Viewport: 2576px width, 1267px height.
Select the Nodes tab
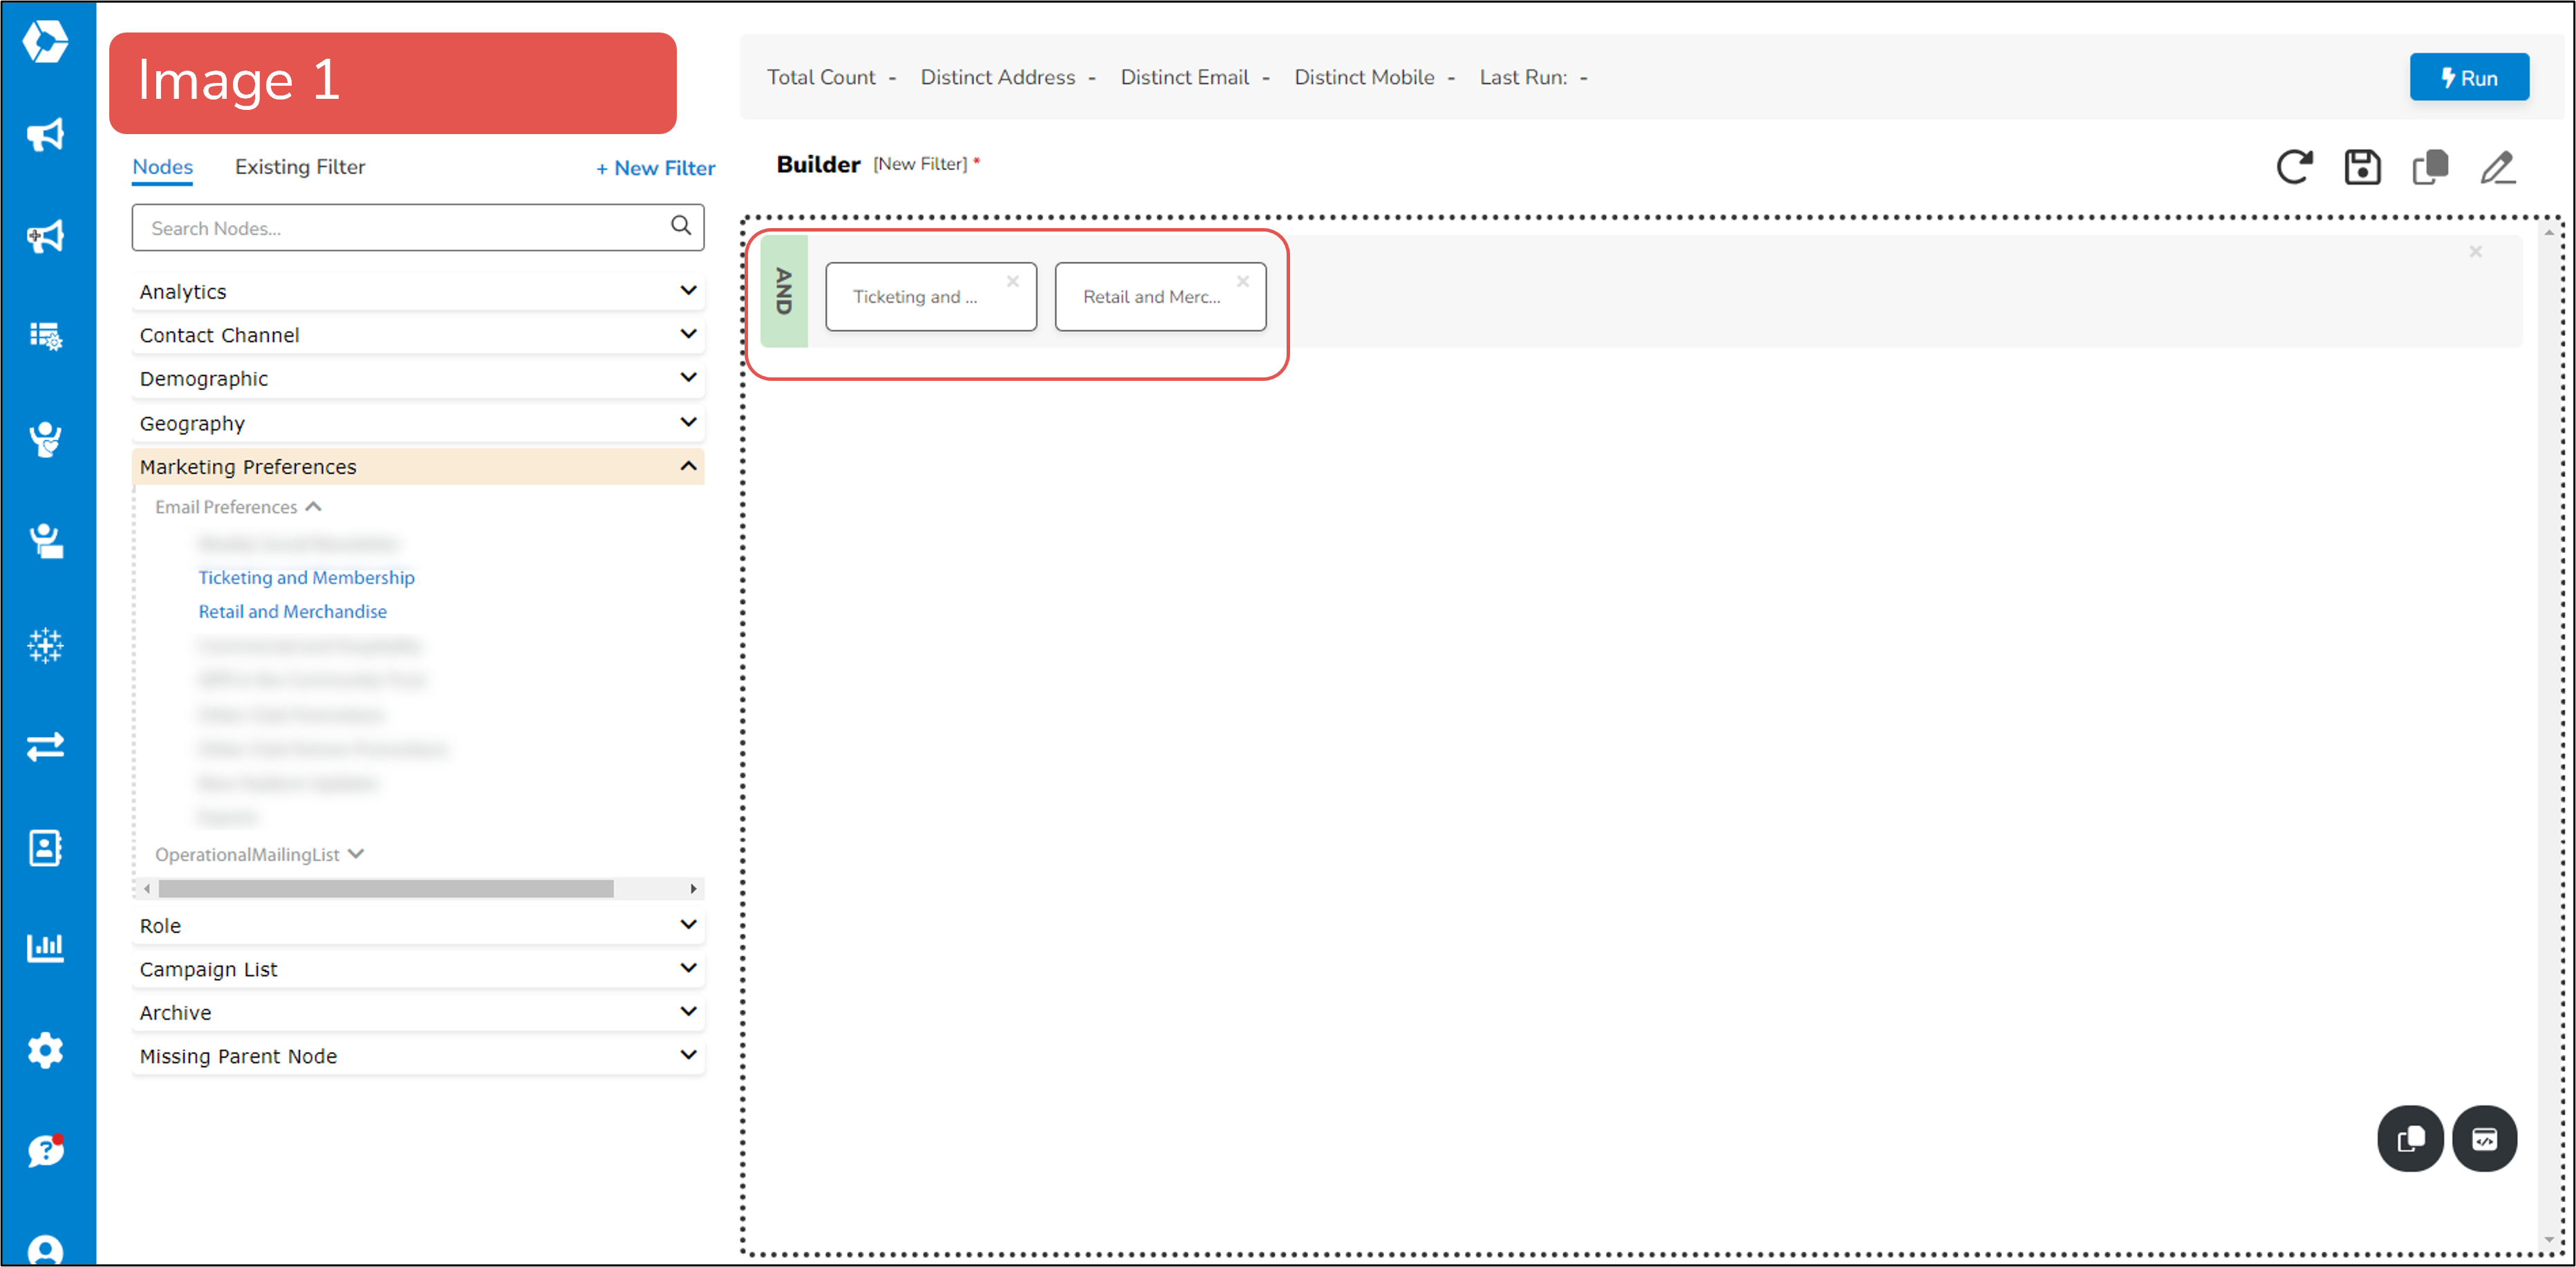(162, 166)
